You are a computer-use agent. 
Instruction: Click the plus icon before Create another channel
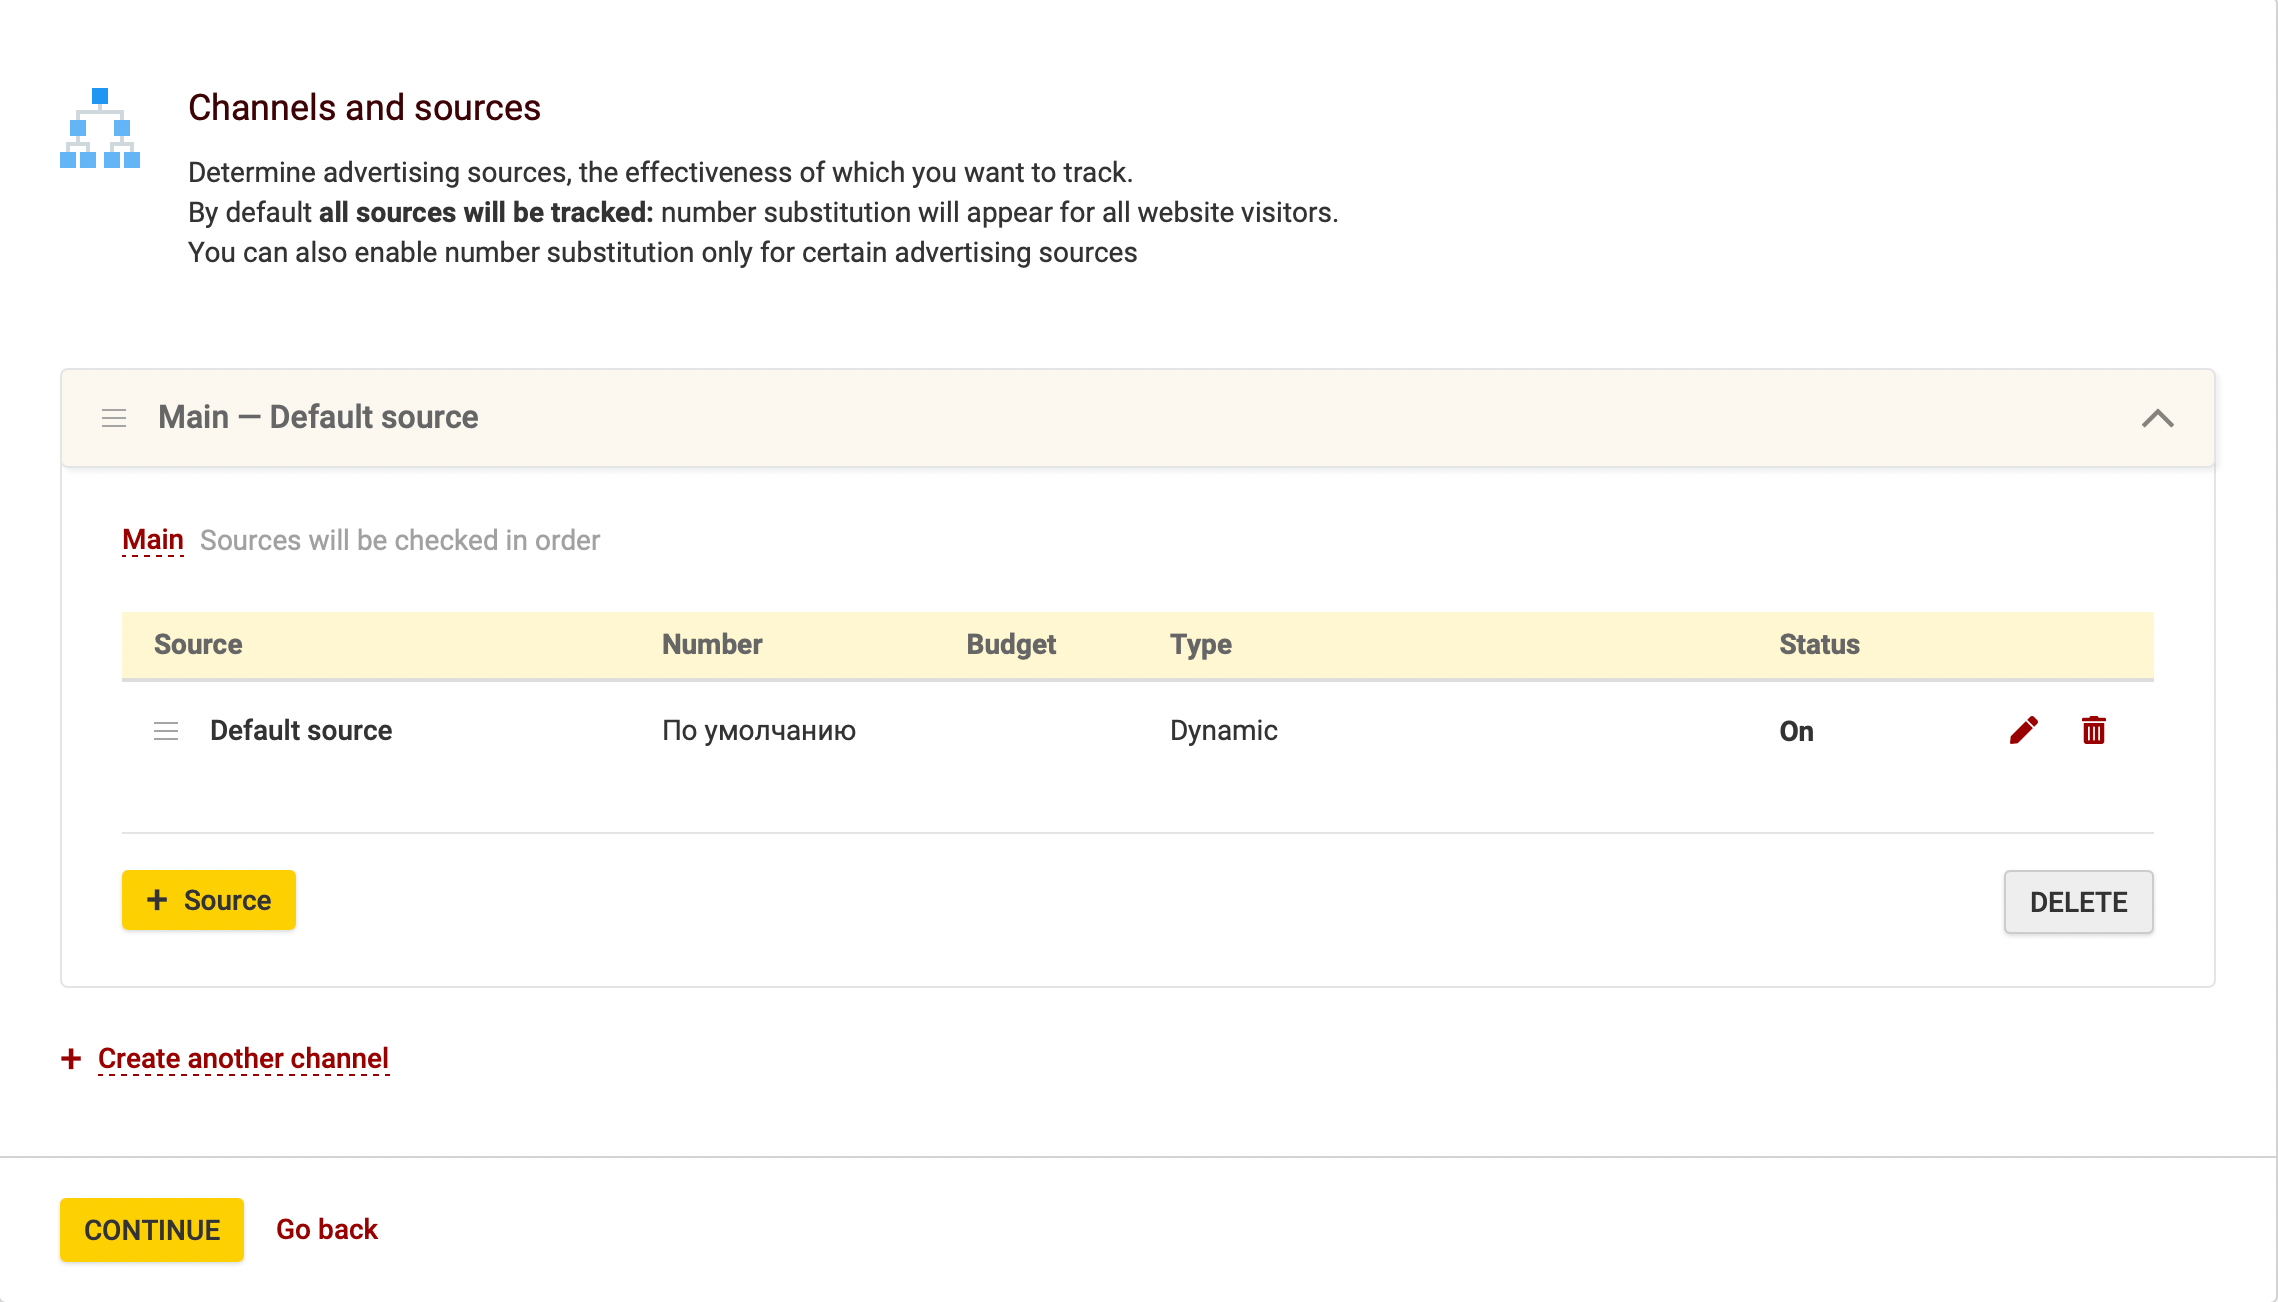point(70,1058)
